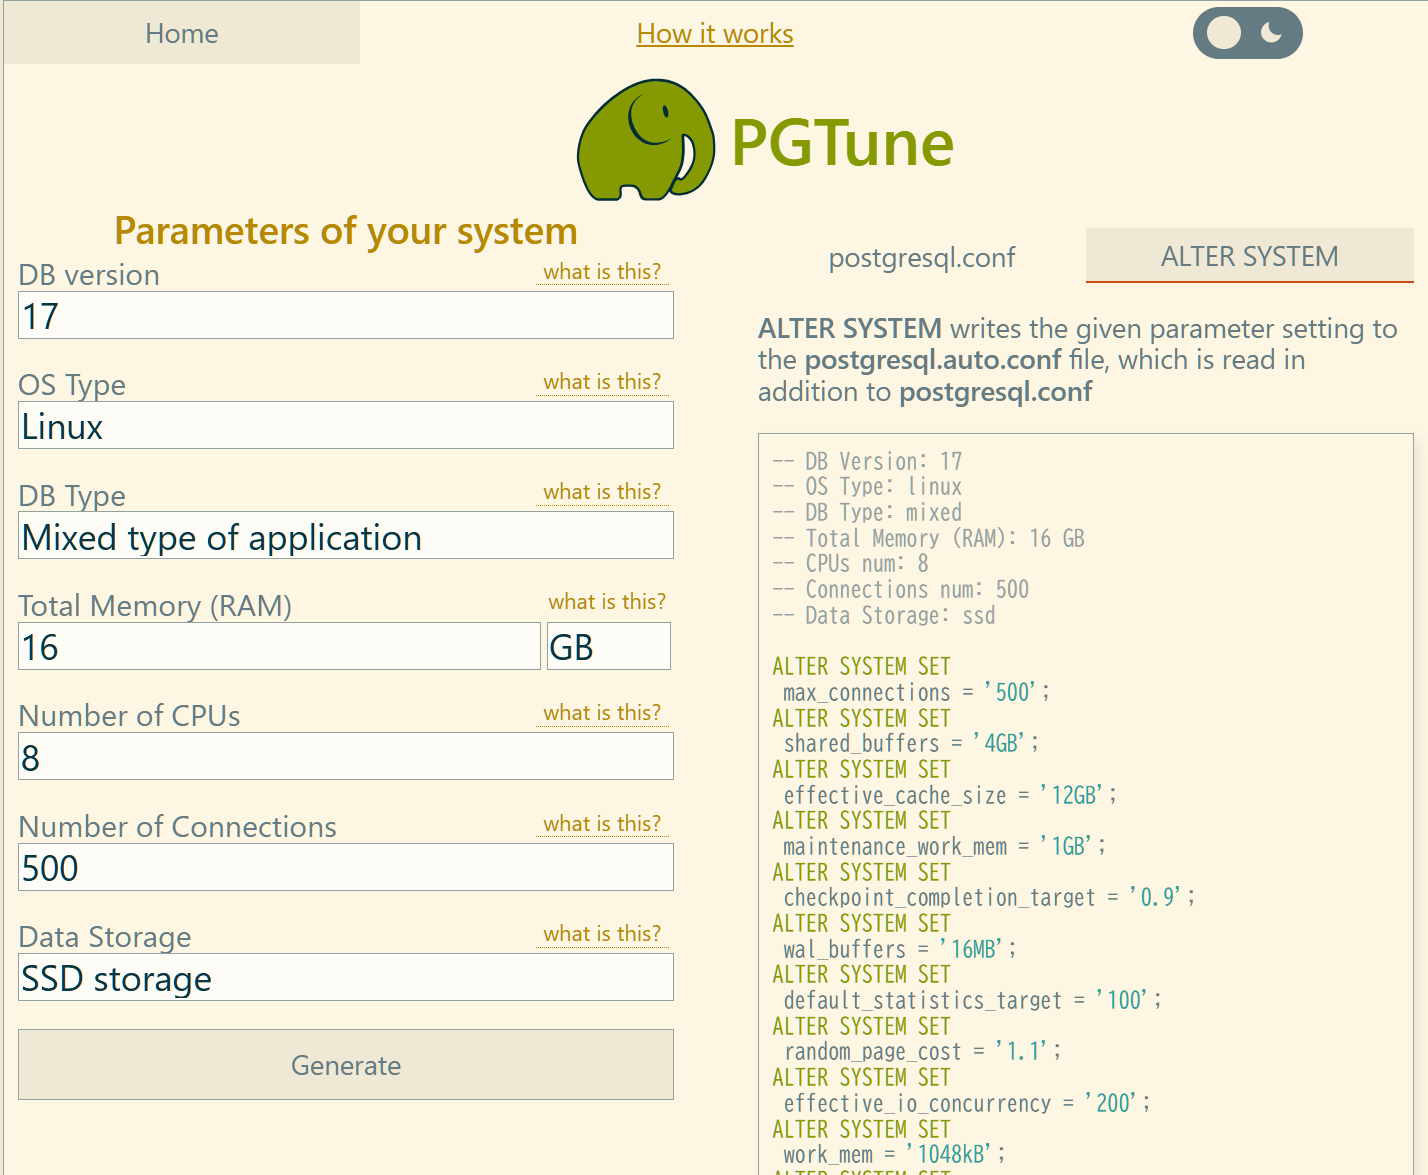Click 'what is this?' next to Number of Connections
This screenshot has width=1428, height=1175.
[x=602, y=823]
